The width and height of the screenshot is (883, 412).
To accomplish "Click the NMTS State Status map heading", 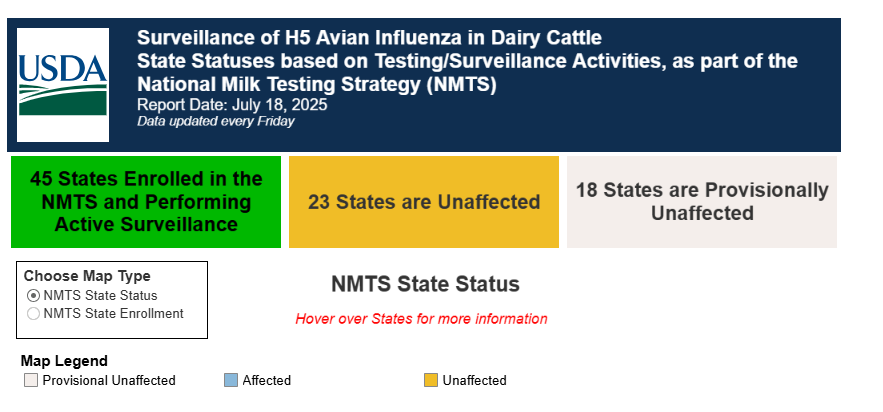I will click(x=425, y=284).
